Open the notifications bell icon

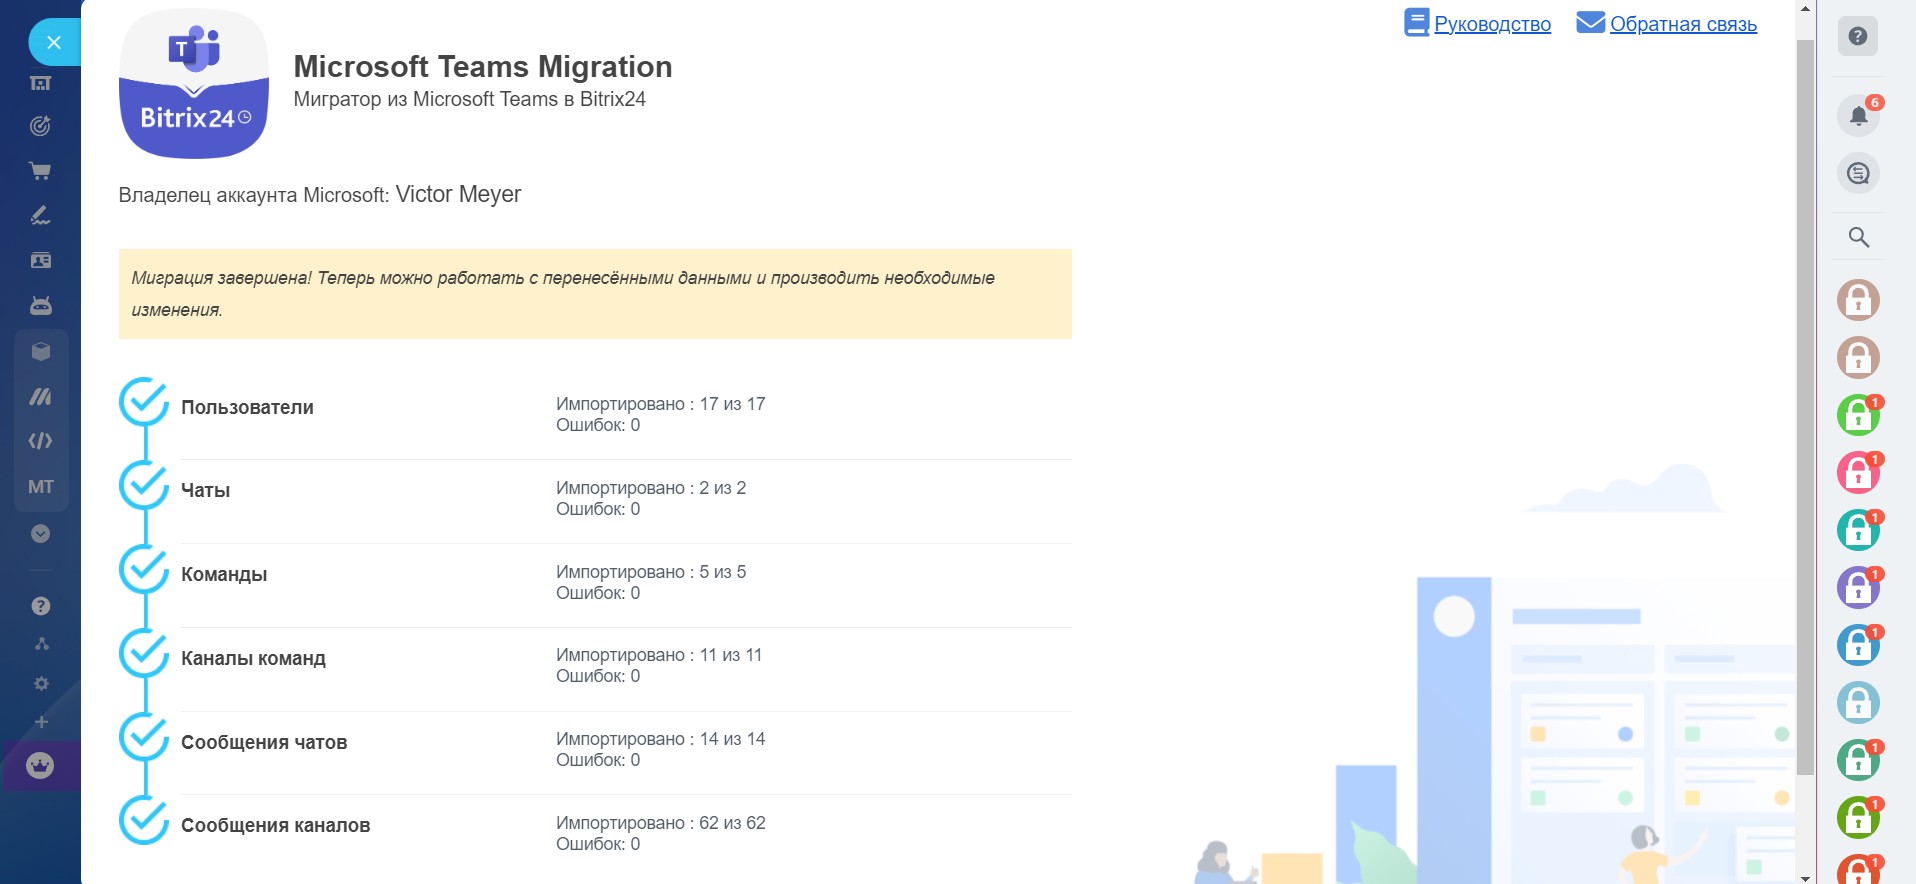coord(1858,116)
